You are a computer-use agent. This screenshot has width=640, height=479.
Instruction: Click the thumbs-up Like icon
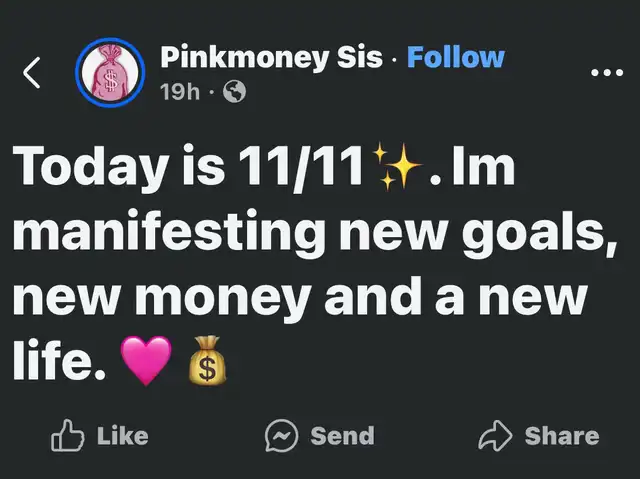[x=67, y=435]
